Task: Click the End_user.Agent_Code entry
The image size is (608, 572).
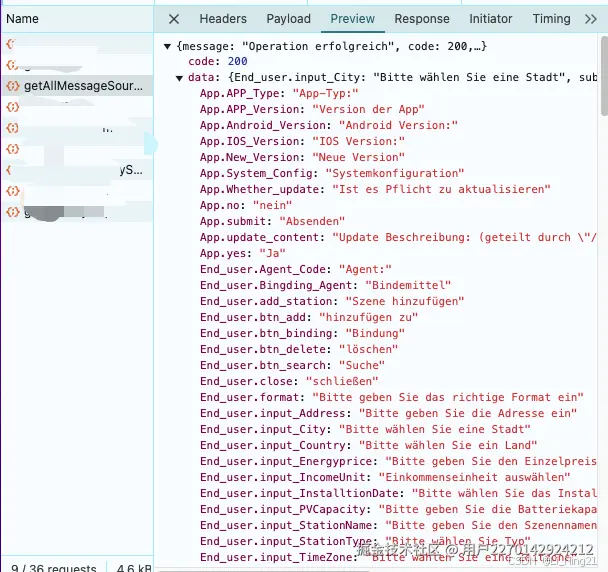Action: [x=296, y=269]
